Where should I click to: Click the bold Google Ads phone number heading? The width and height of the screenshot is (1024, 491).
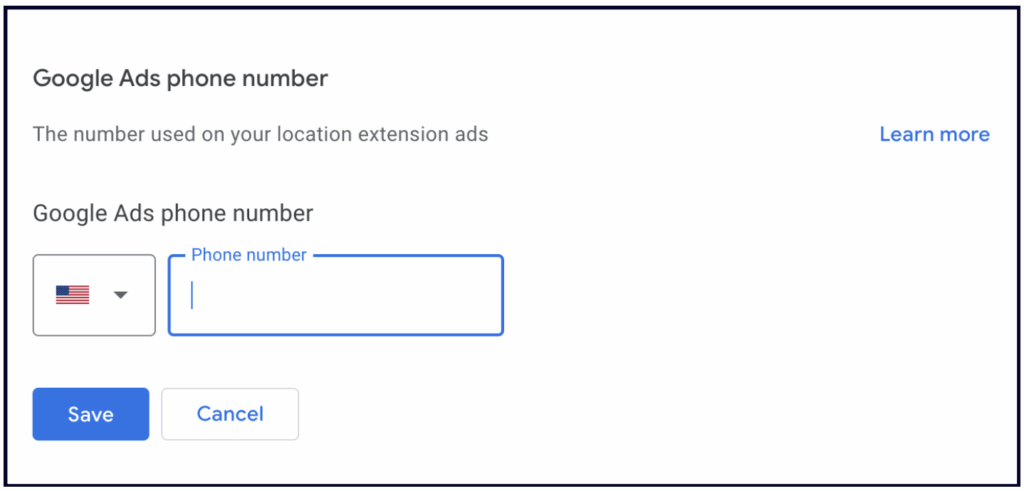[x=180, y=78]
